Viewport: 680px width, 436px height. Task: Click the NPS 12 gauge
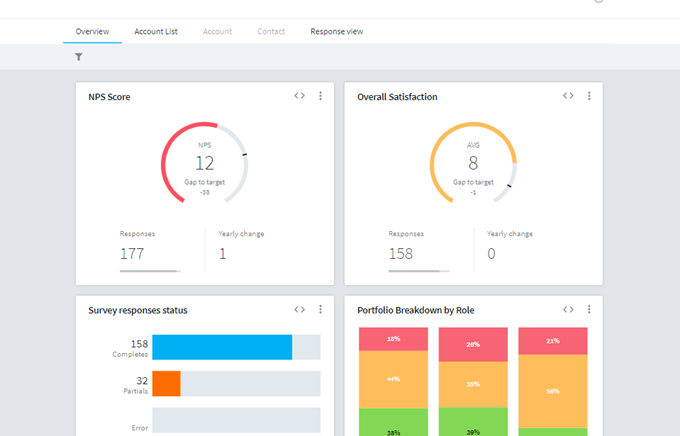[205, 164]
